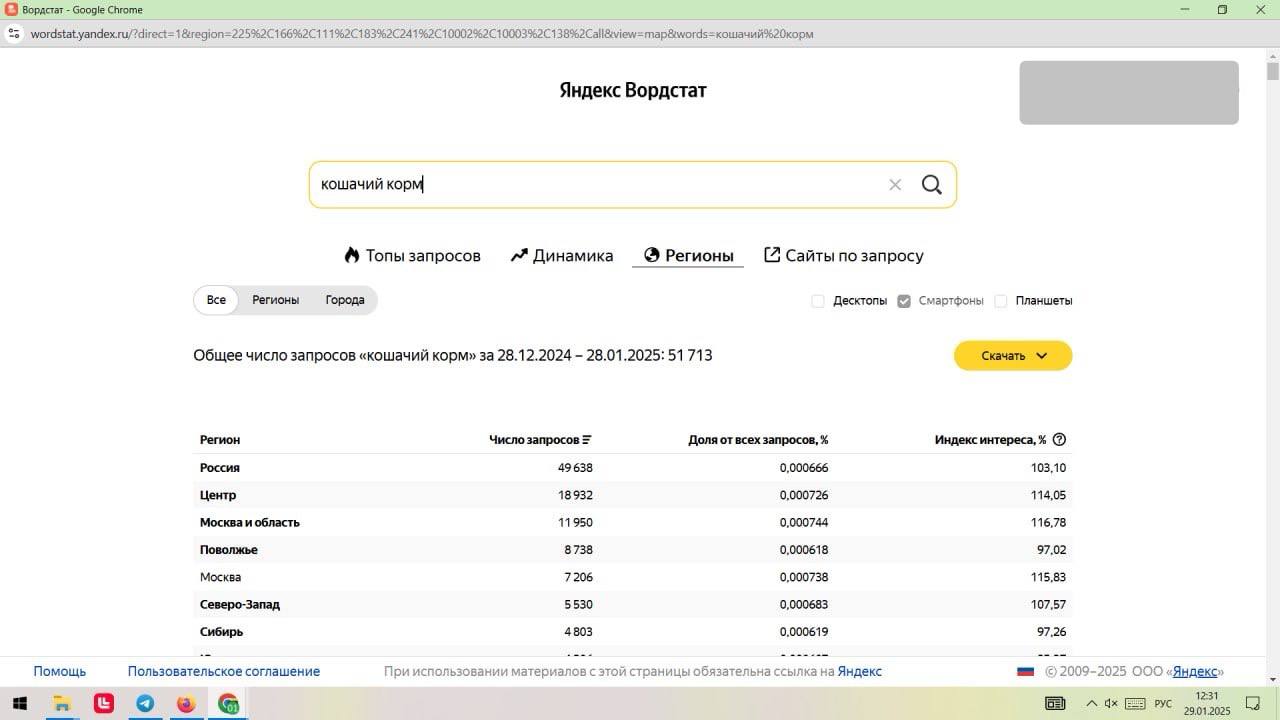The image size is (1280, 720).
Task: Click into the кошачий корм search field
Action: pos(600,185)
